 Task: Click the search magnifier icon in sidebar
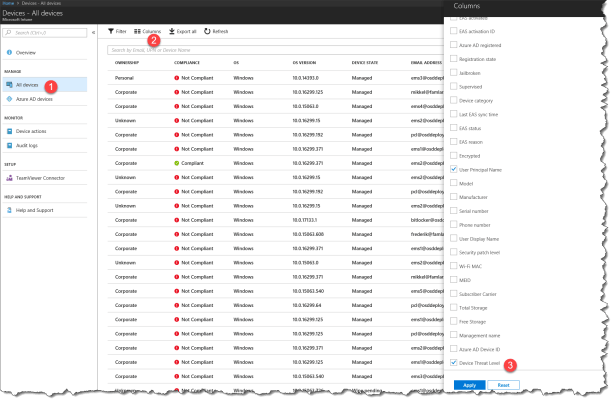[x=9, y=33]
